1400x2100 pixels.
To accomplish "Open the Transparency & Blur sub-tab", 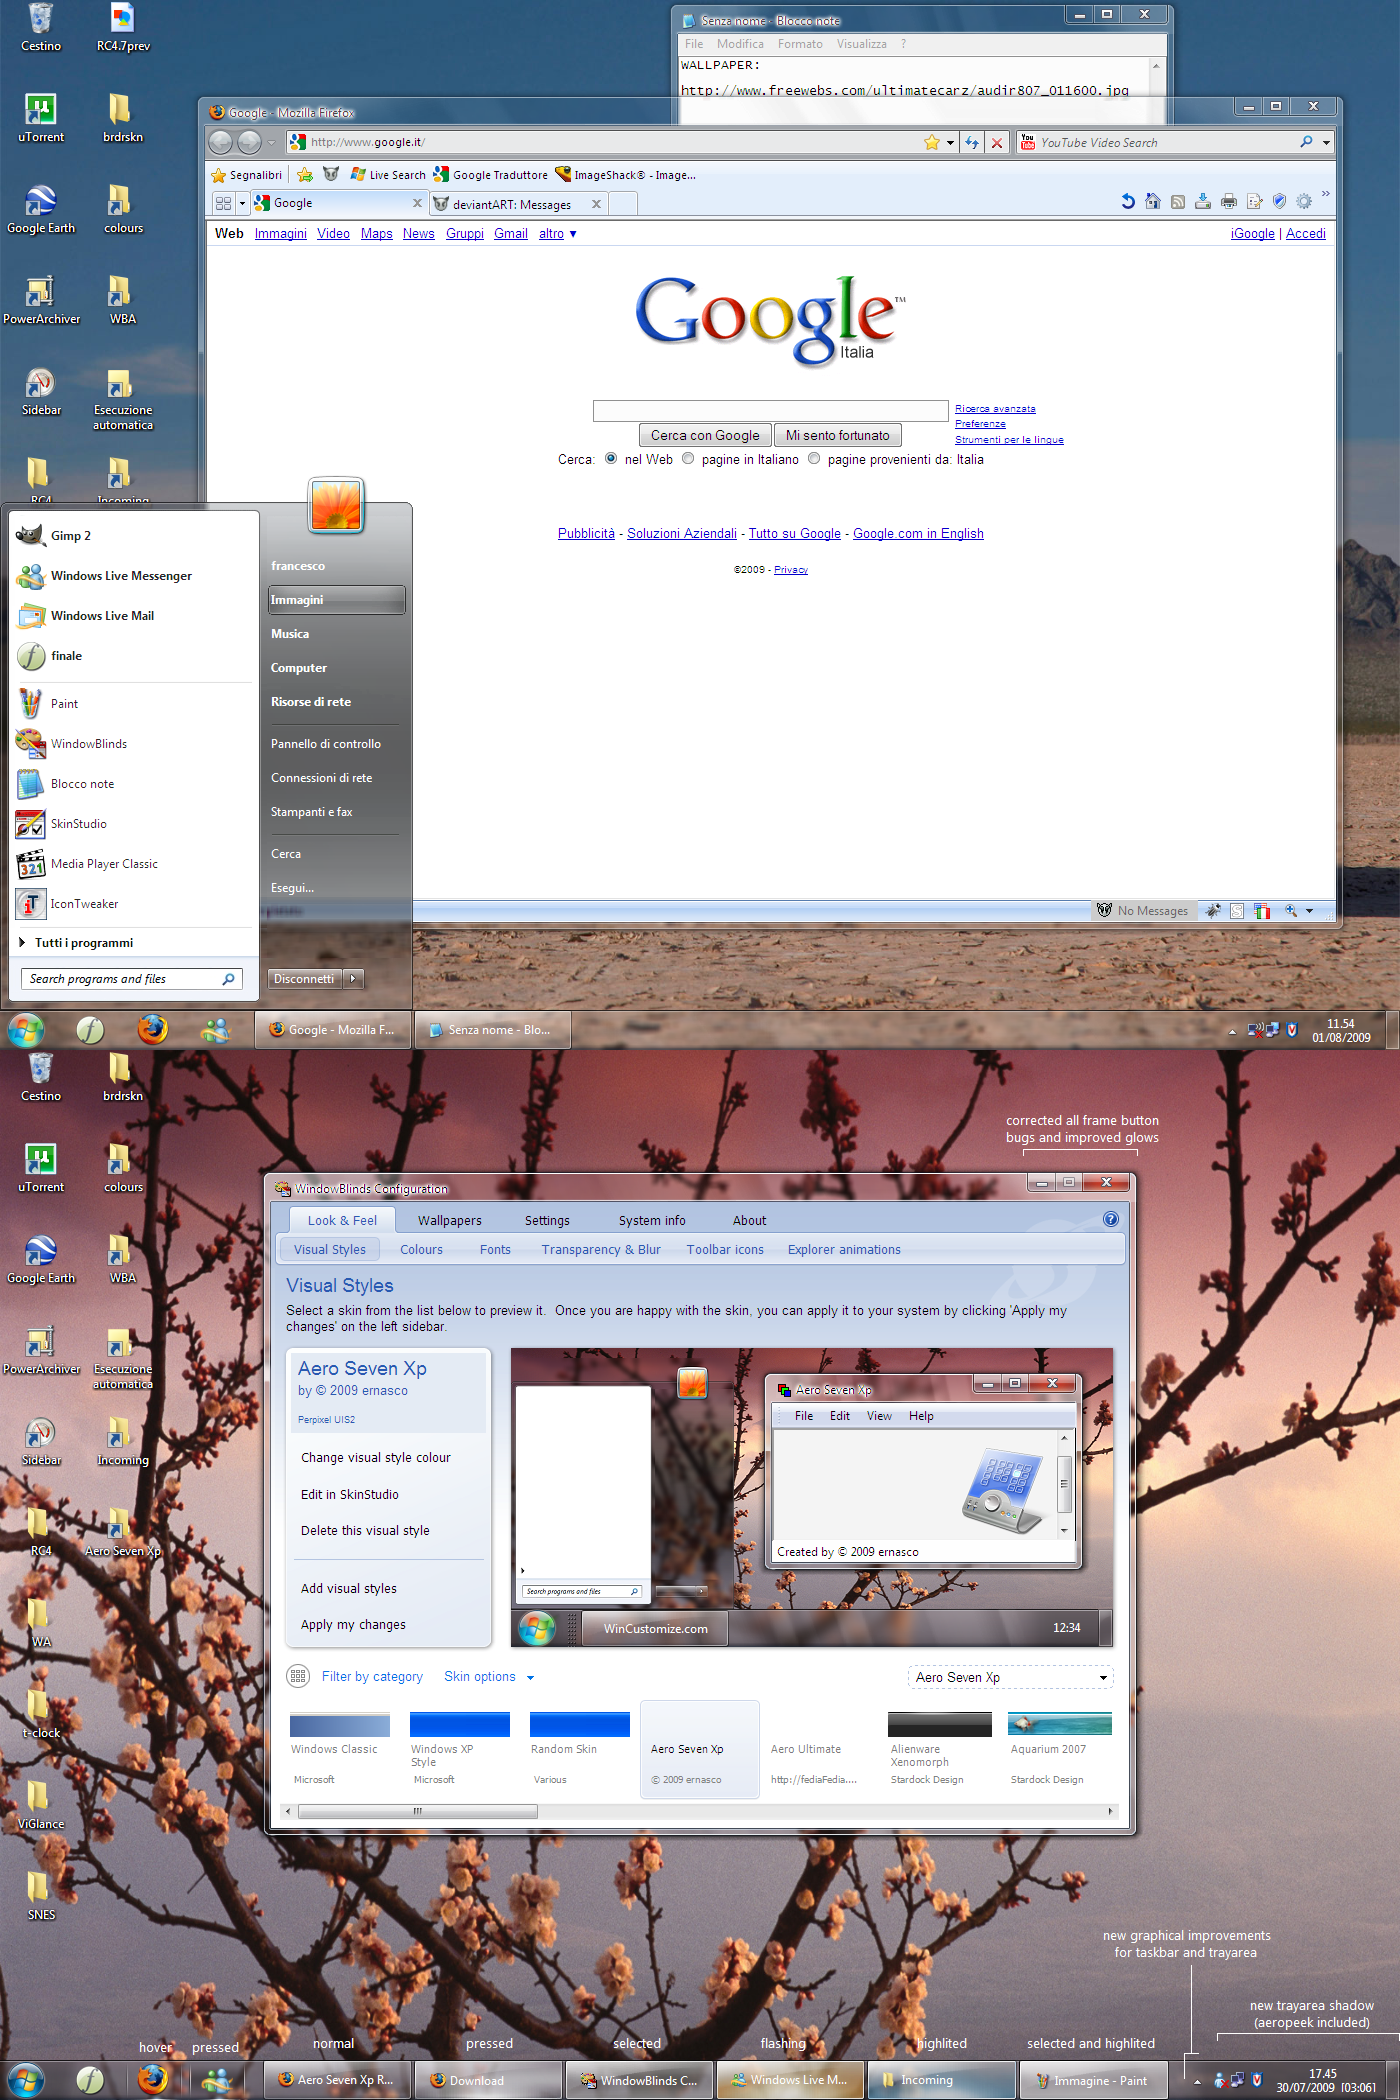I will click(x=601, y=1250).
